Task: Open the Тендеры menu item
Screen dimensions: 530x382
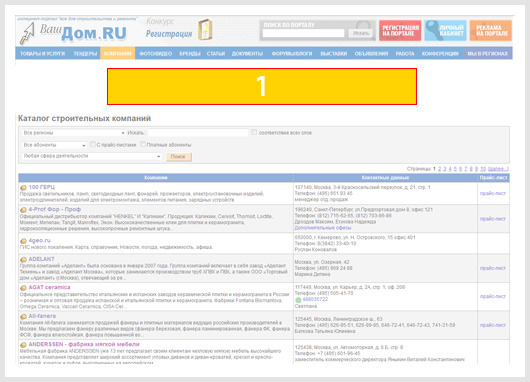Action: click(85, 53)
